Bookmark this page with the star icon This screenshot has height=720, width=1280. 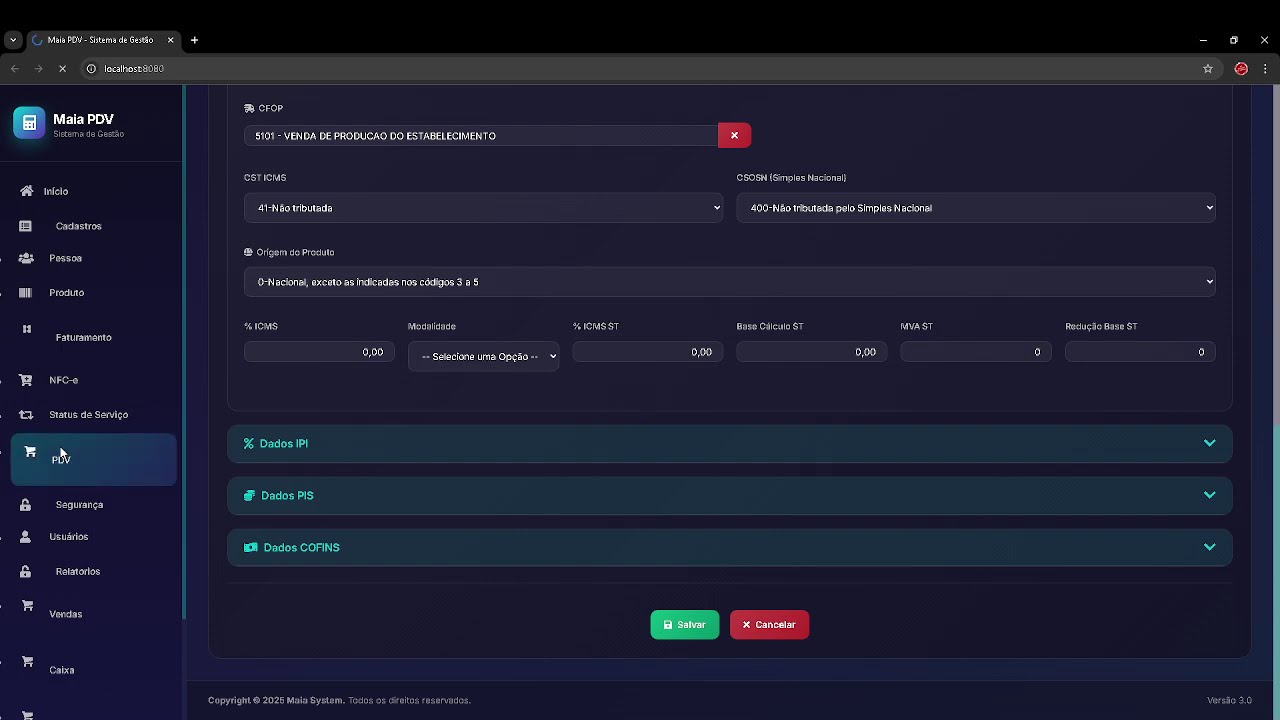1208,69
